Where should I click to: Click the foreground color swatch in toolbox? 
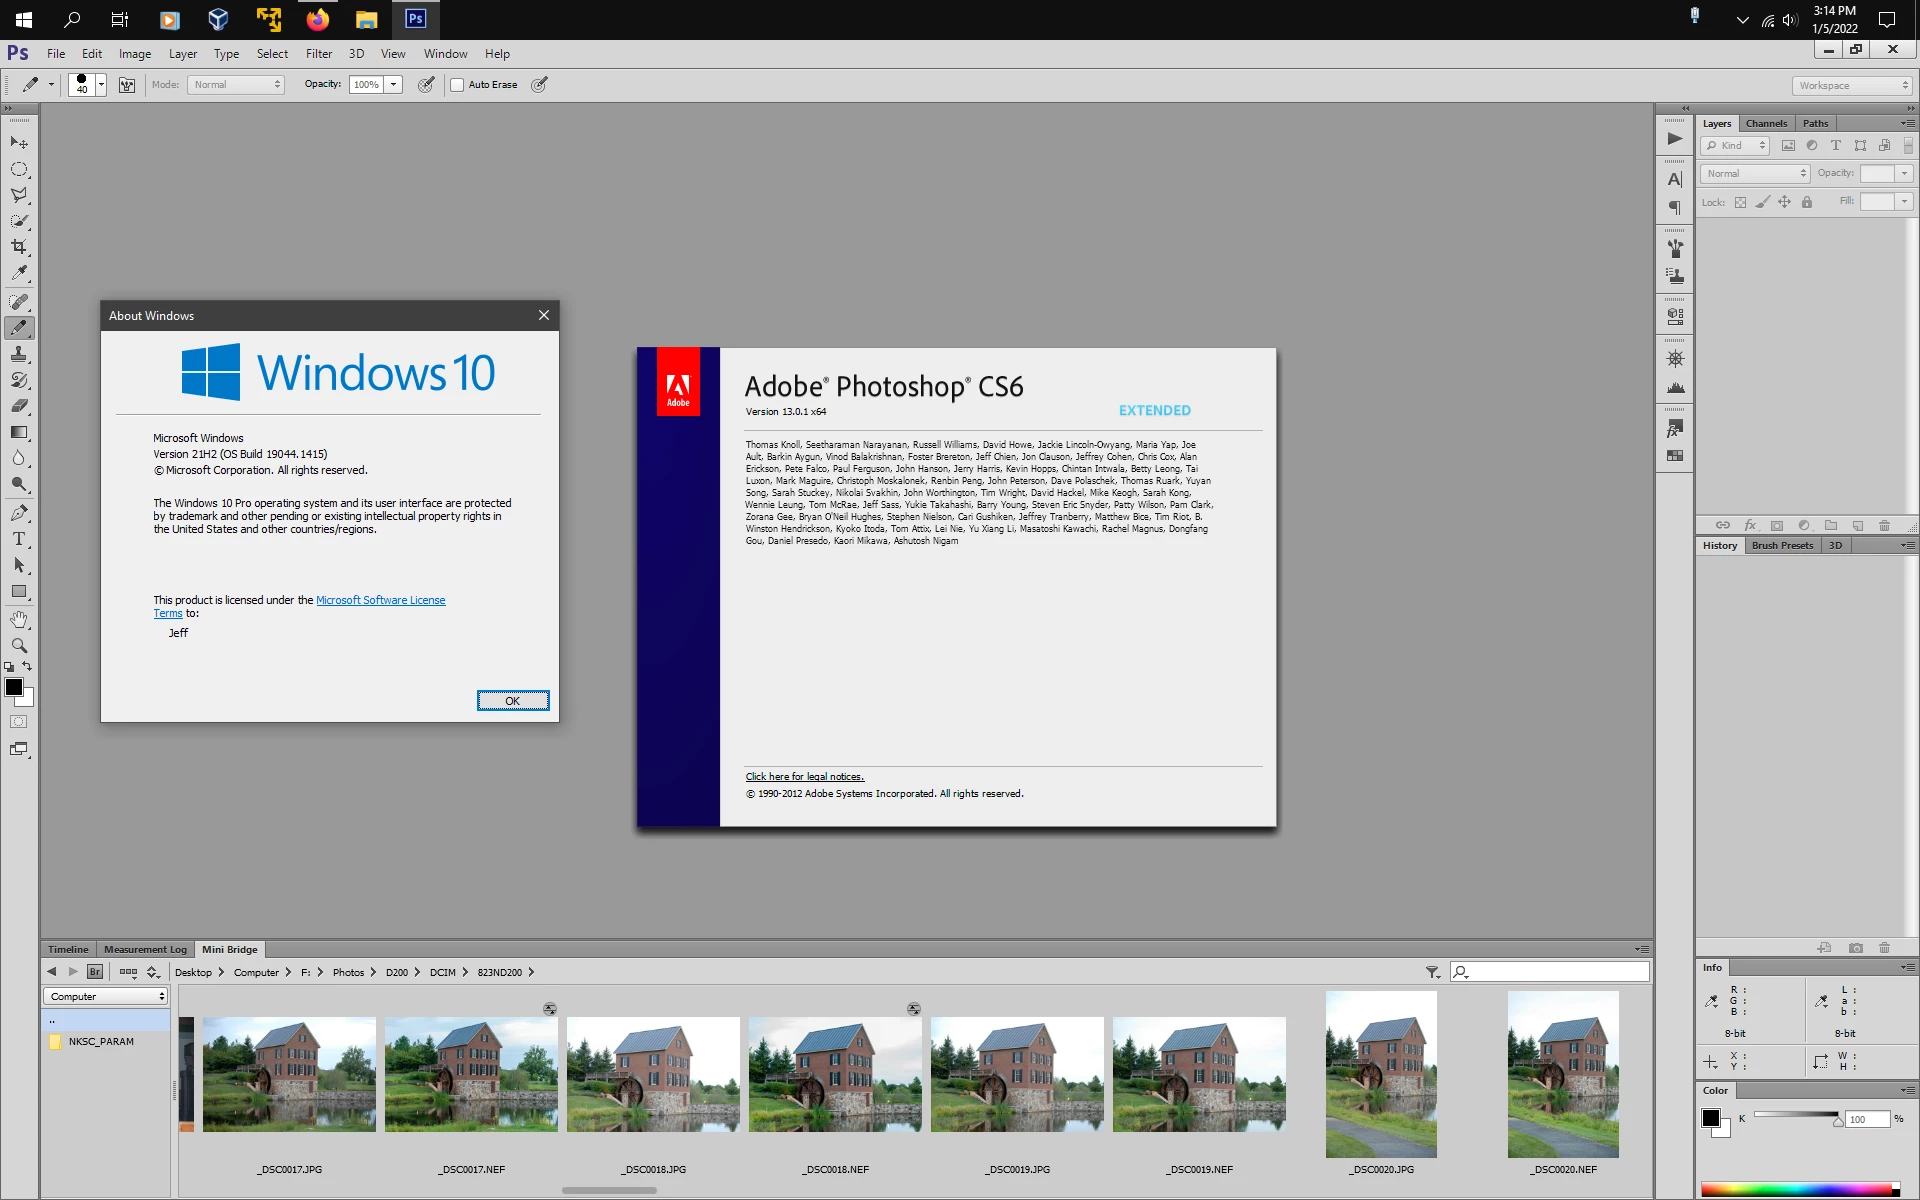point(14,687)
